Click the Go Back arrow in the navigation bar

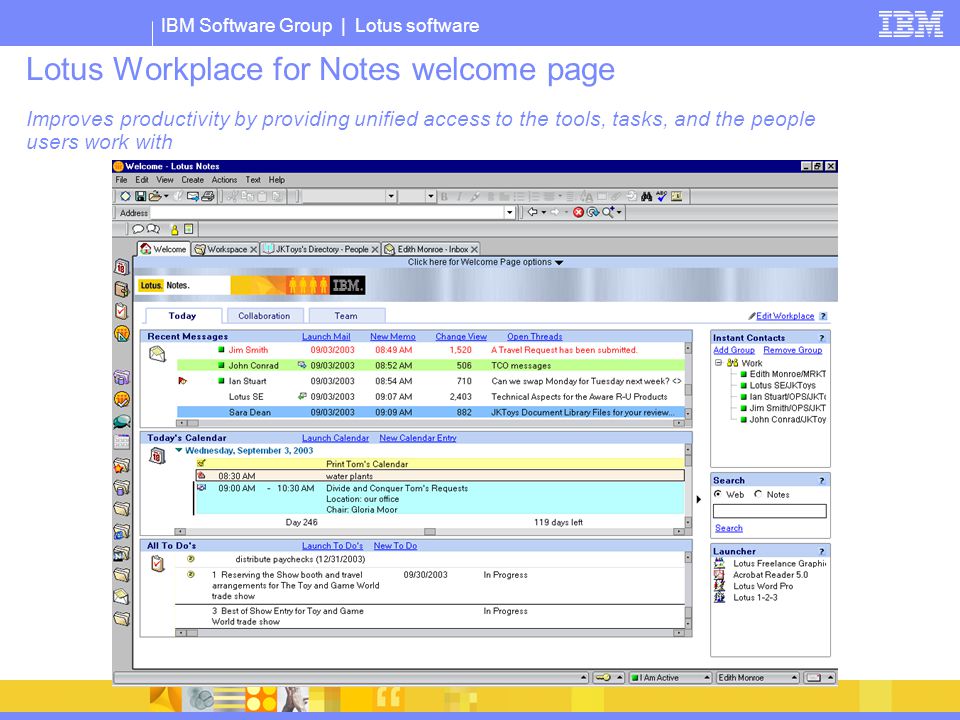coord(533,212)
